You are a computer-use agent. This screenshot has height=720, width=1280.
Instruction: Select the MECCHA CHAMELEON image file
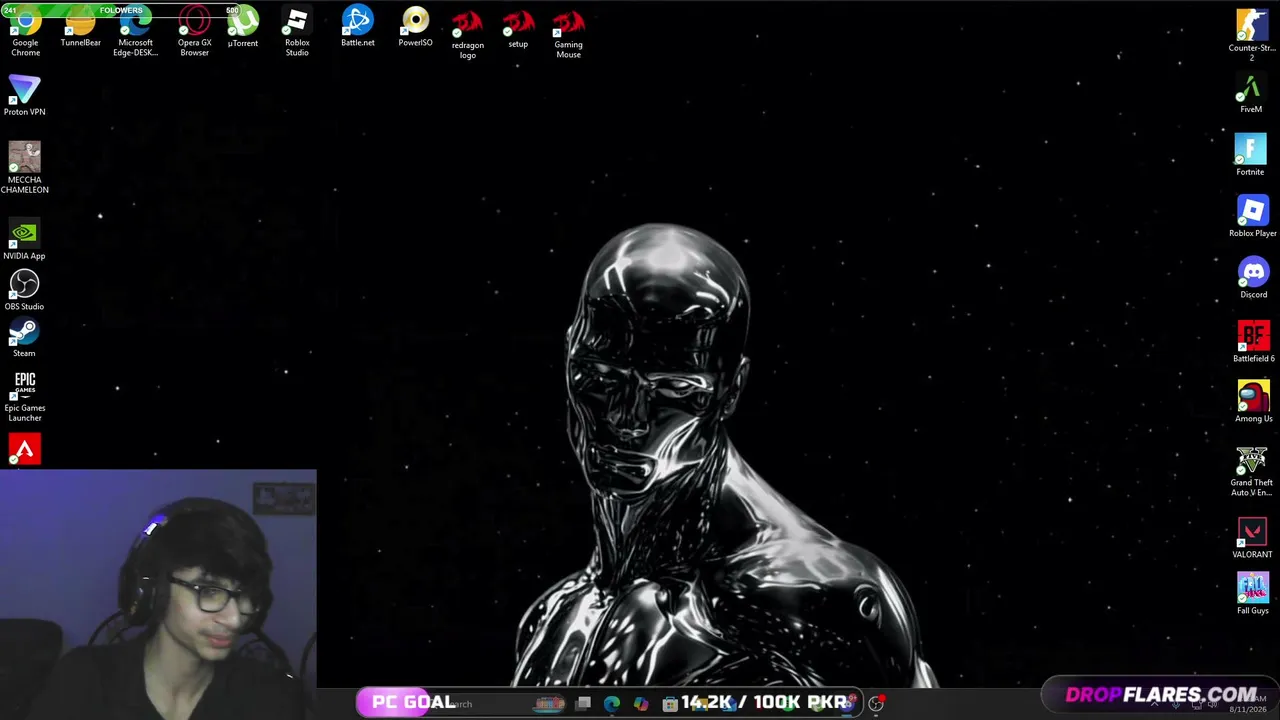click(x=24, y=167)
